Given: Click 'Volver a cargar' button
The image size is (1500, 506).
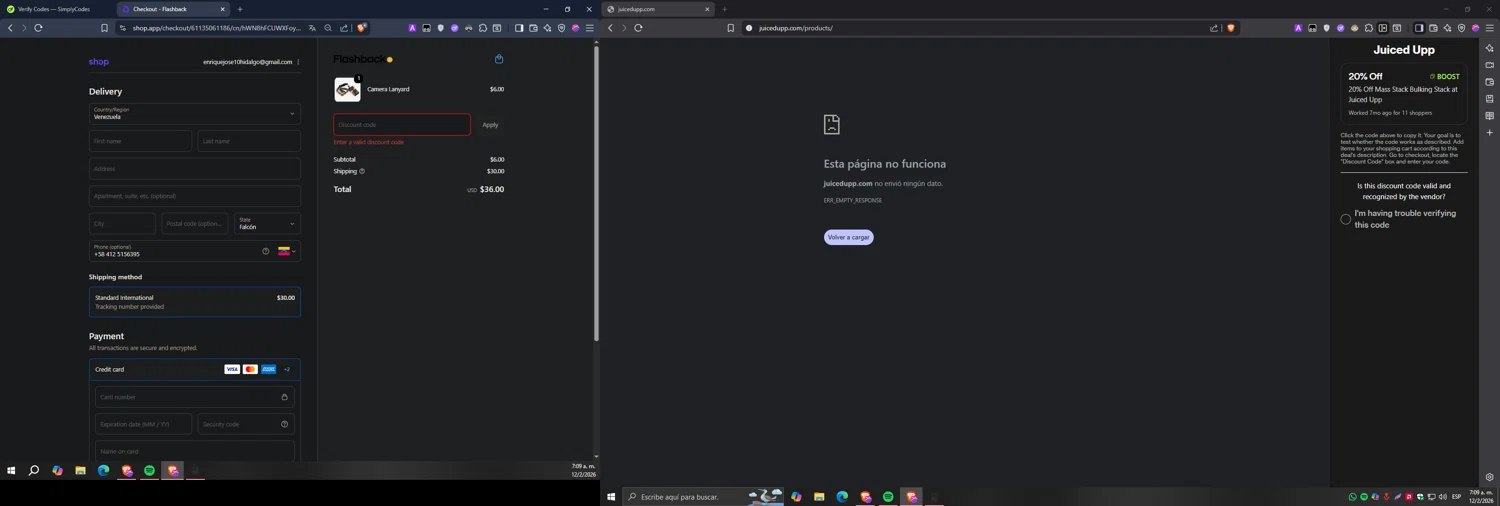Looking at the screenshot, I should [849, 237].
